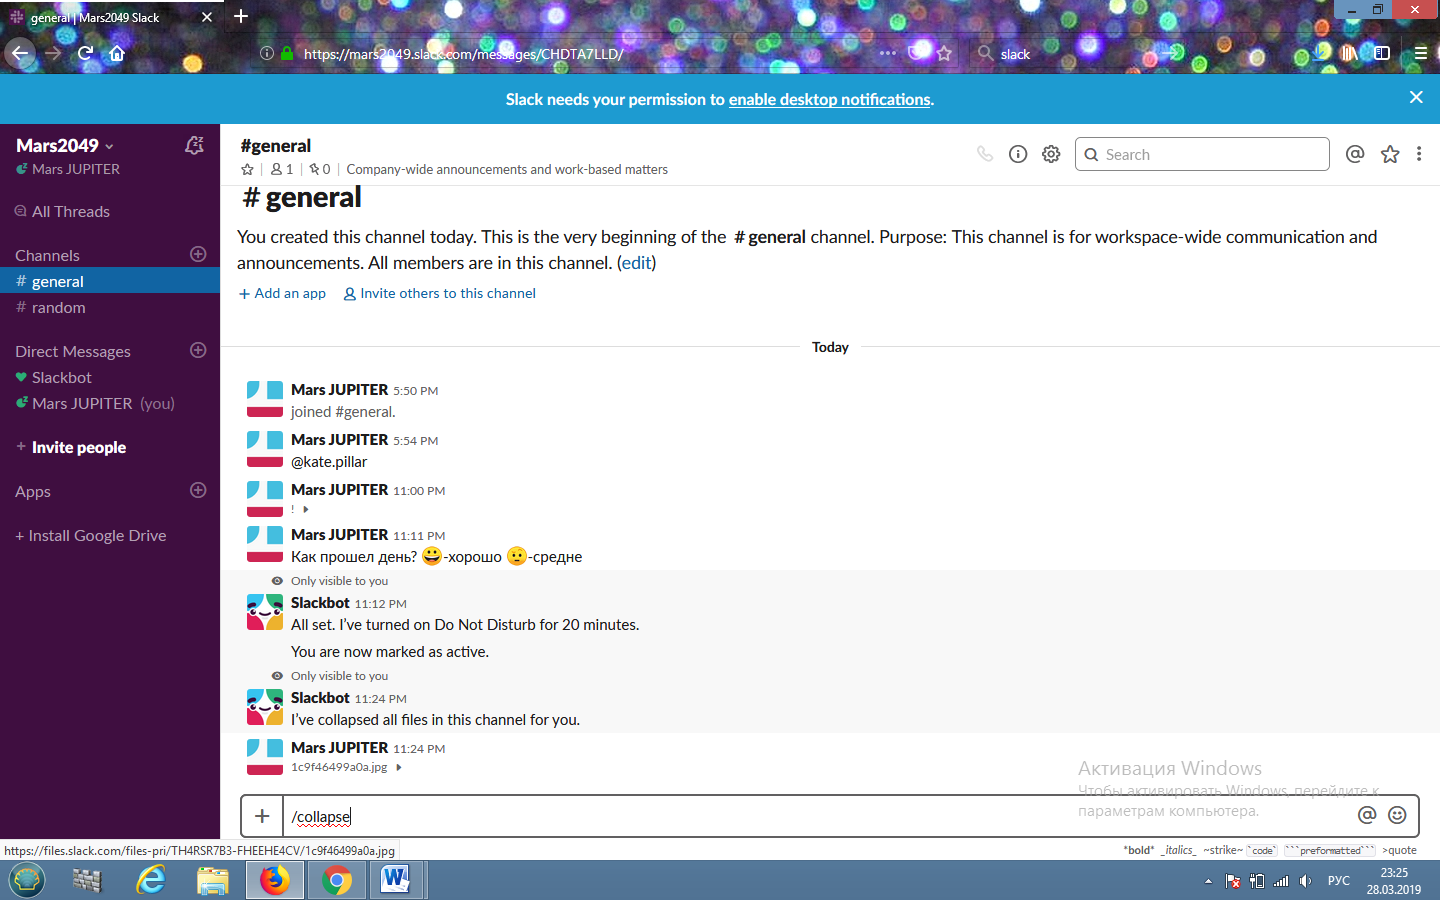Open Firefox page actions menu
The width and height of the screenshot is (1440, 900).
click(888, 53)
